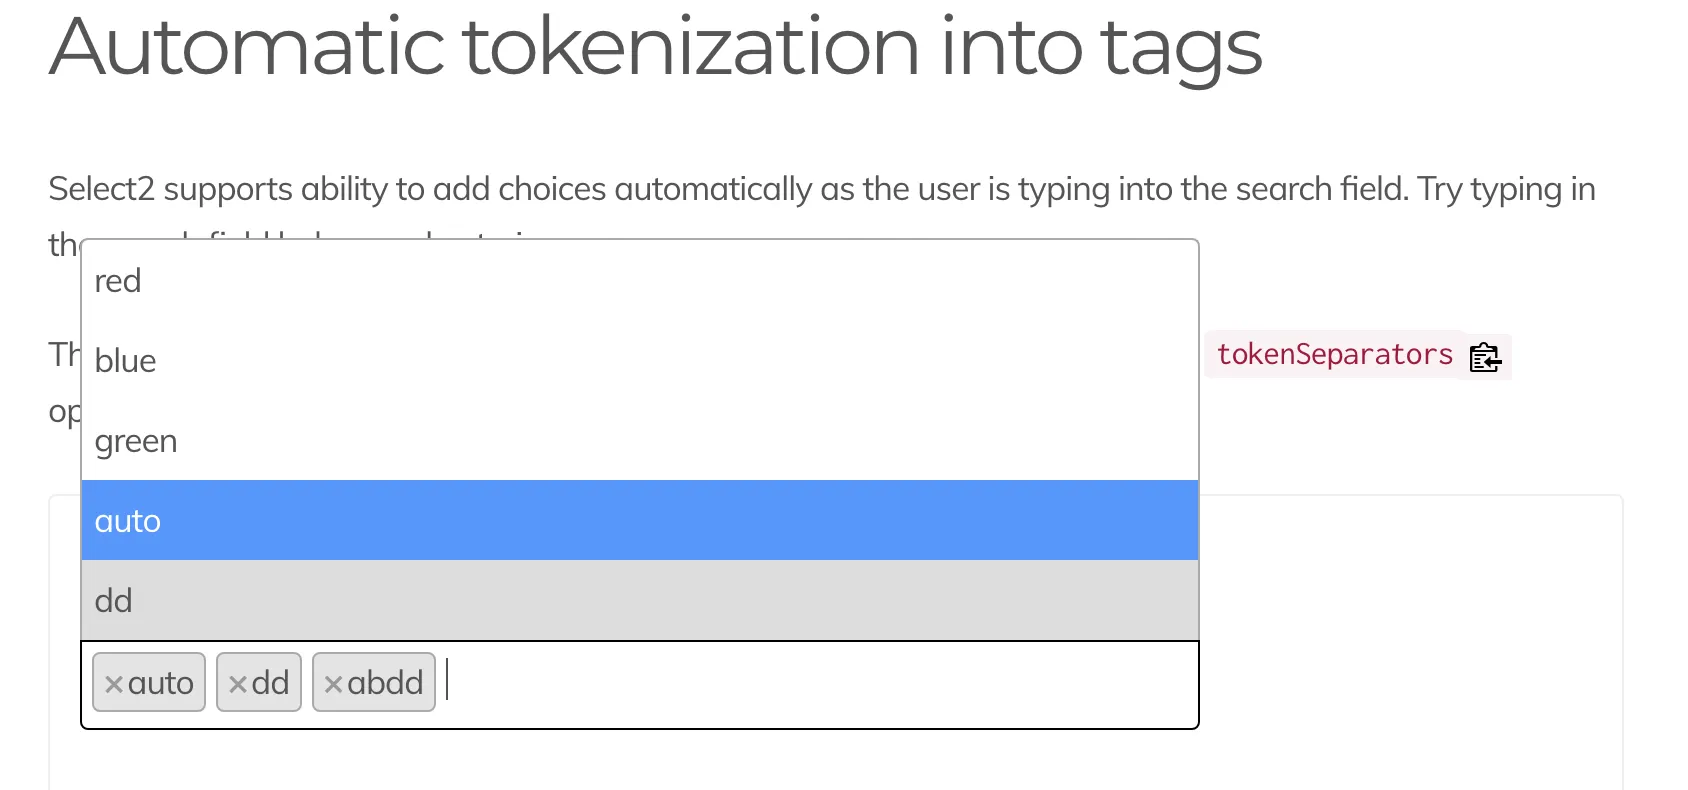Click the "Automatic tokenization into tags" heading

(655, 47)
